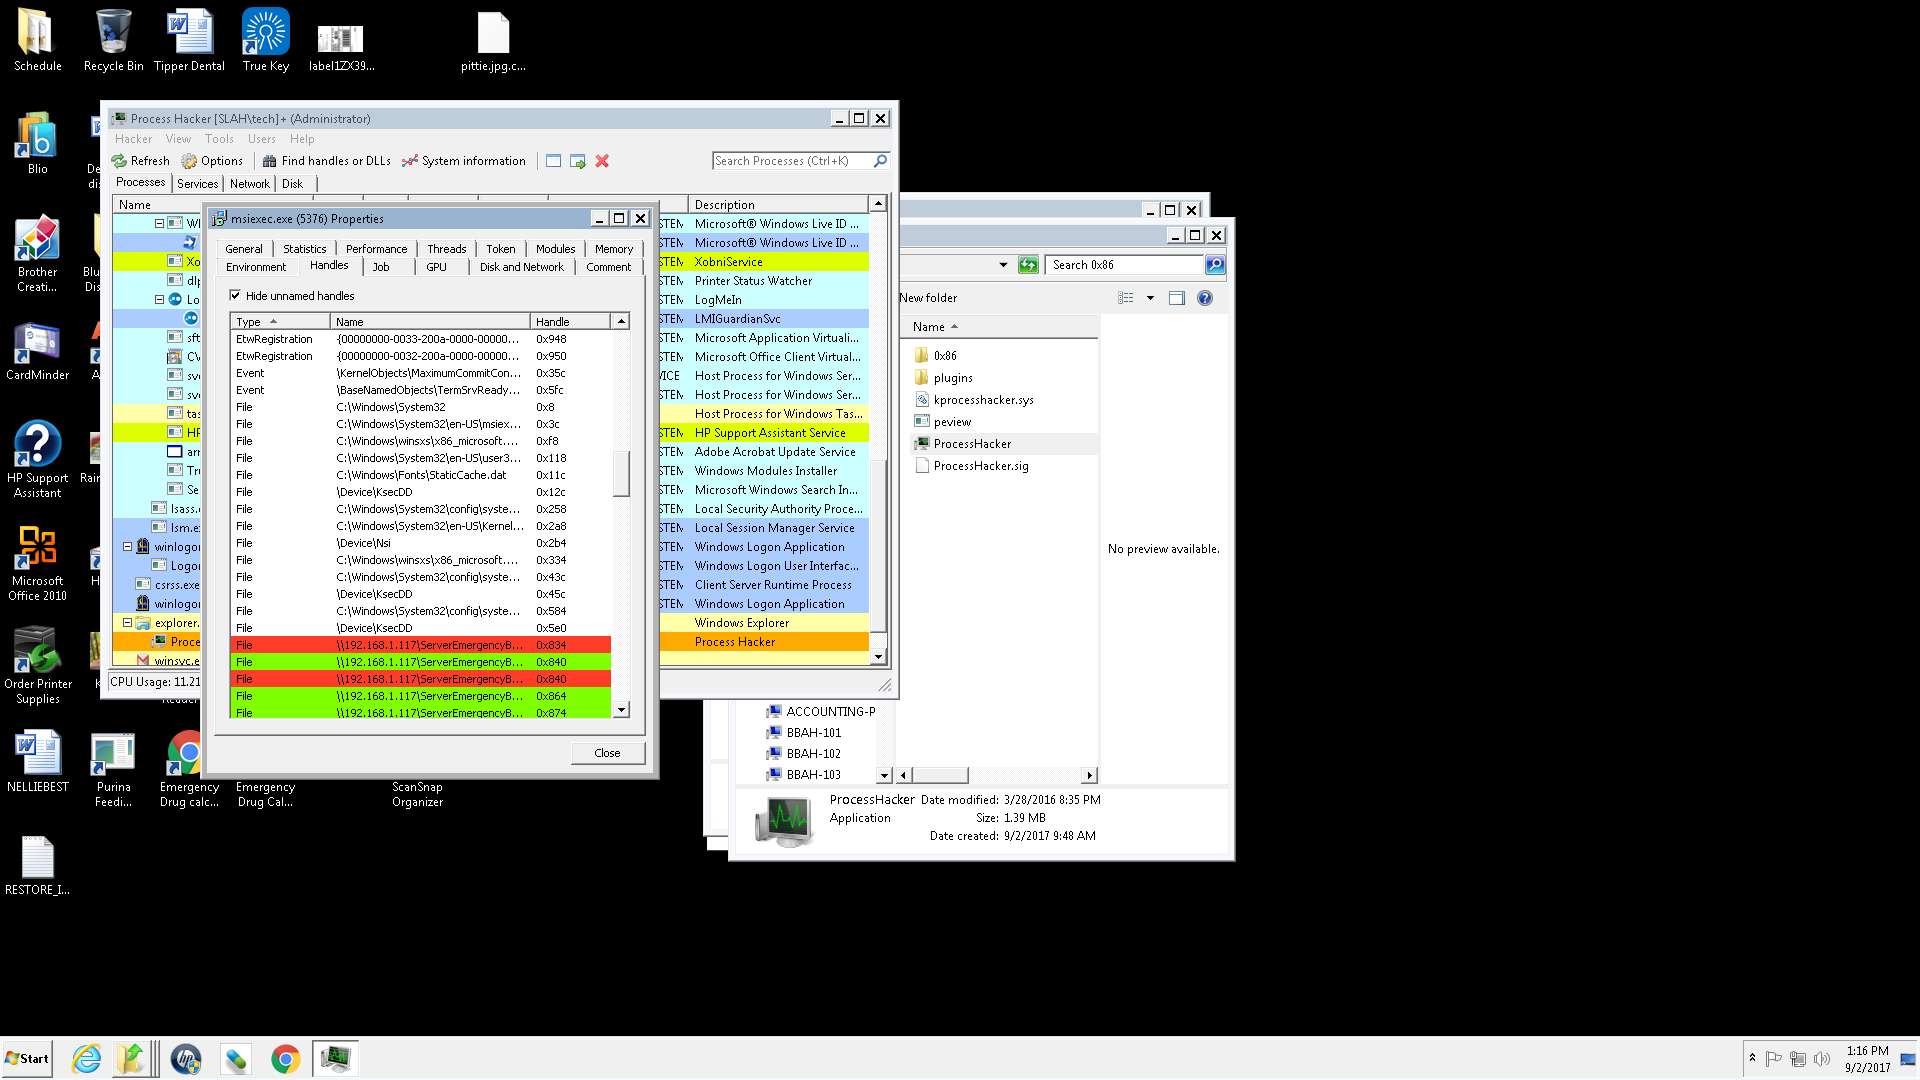Open the Statistics tab in Properties
The image size is (1920, 1080).
pos(304,249)
